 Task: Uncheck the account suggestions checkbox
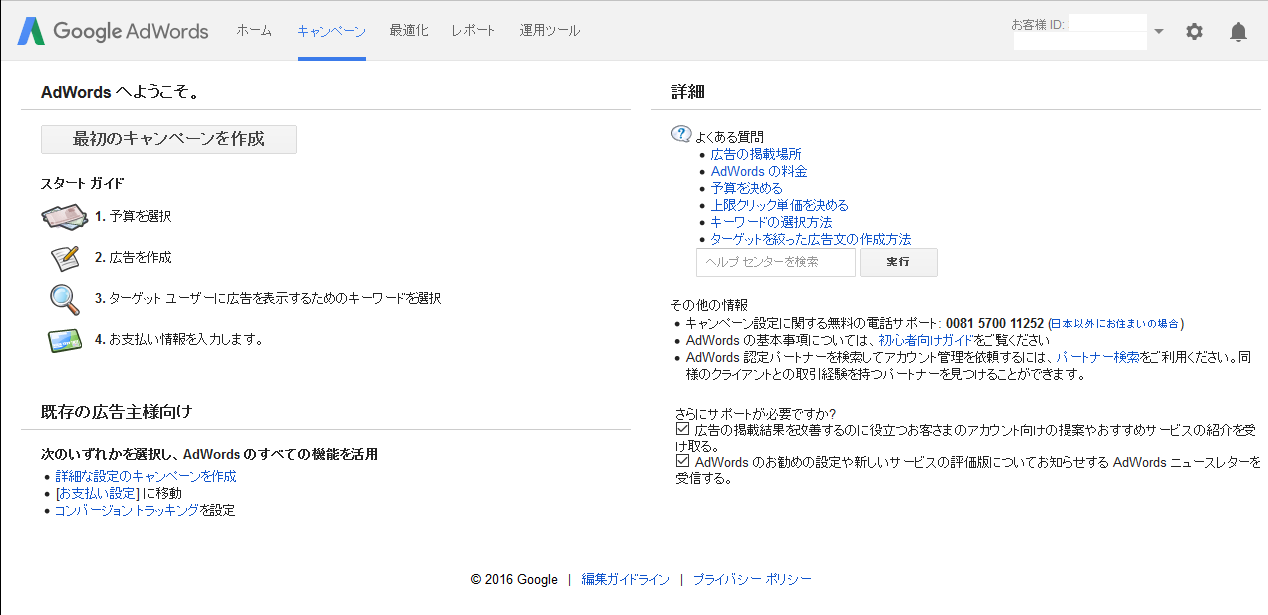pos(682,429)
